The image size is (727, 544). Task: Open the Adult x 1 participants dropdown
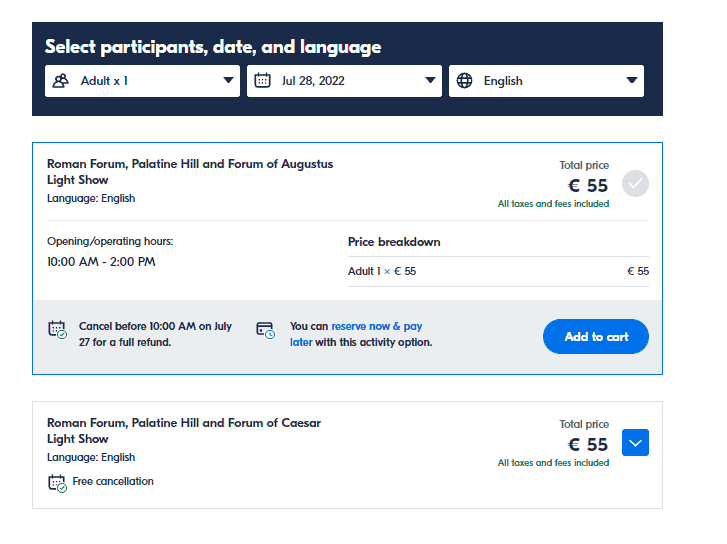[142, 81]
